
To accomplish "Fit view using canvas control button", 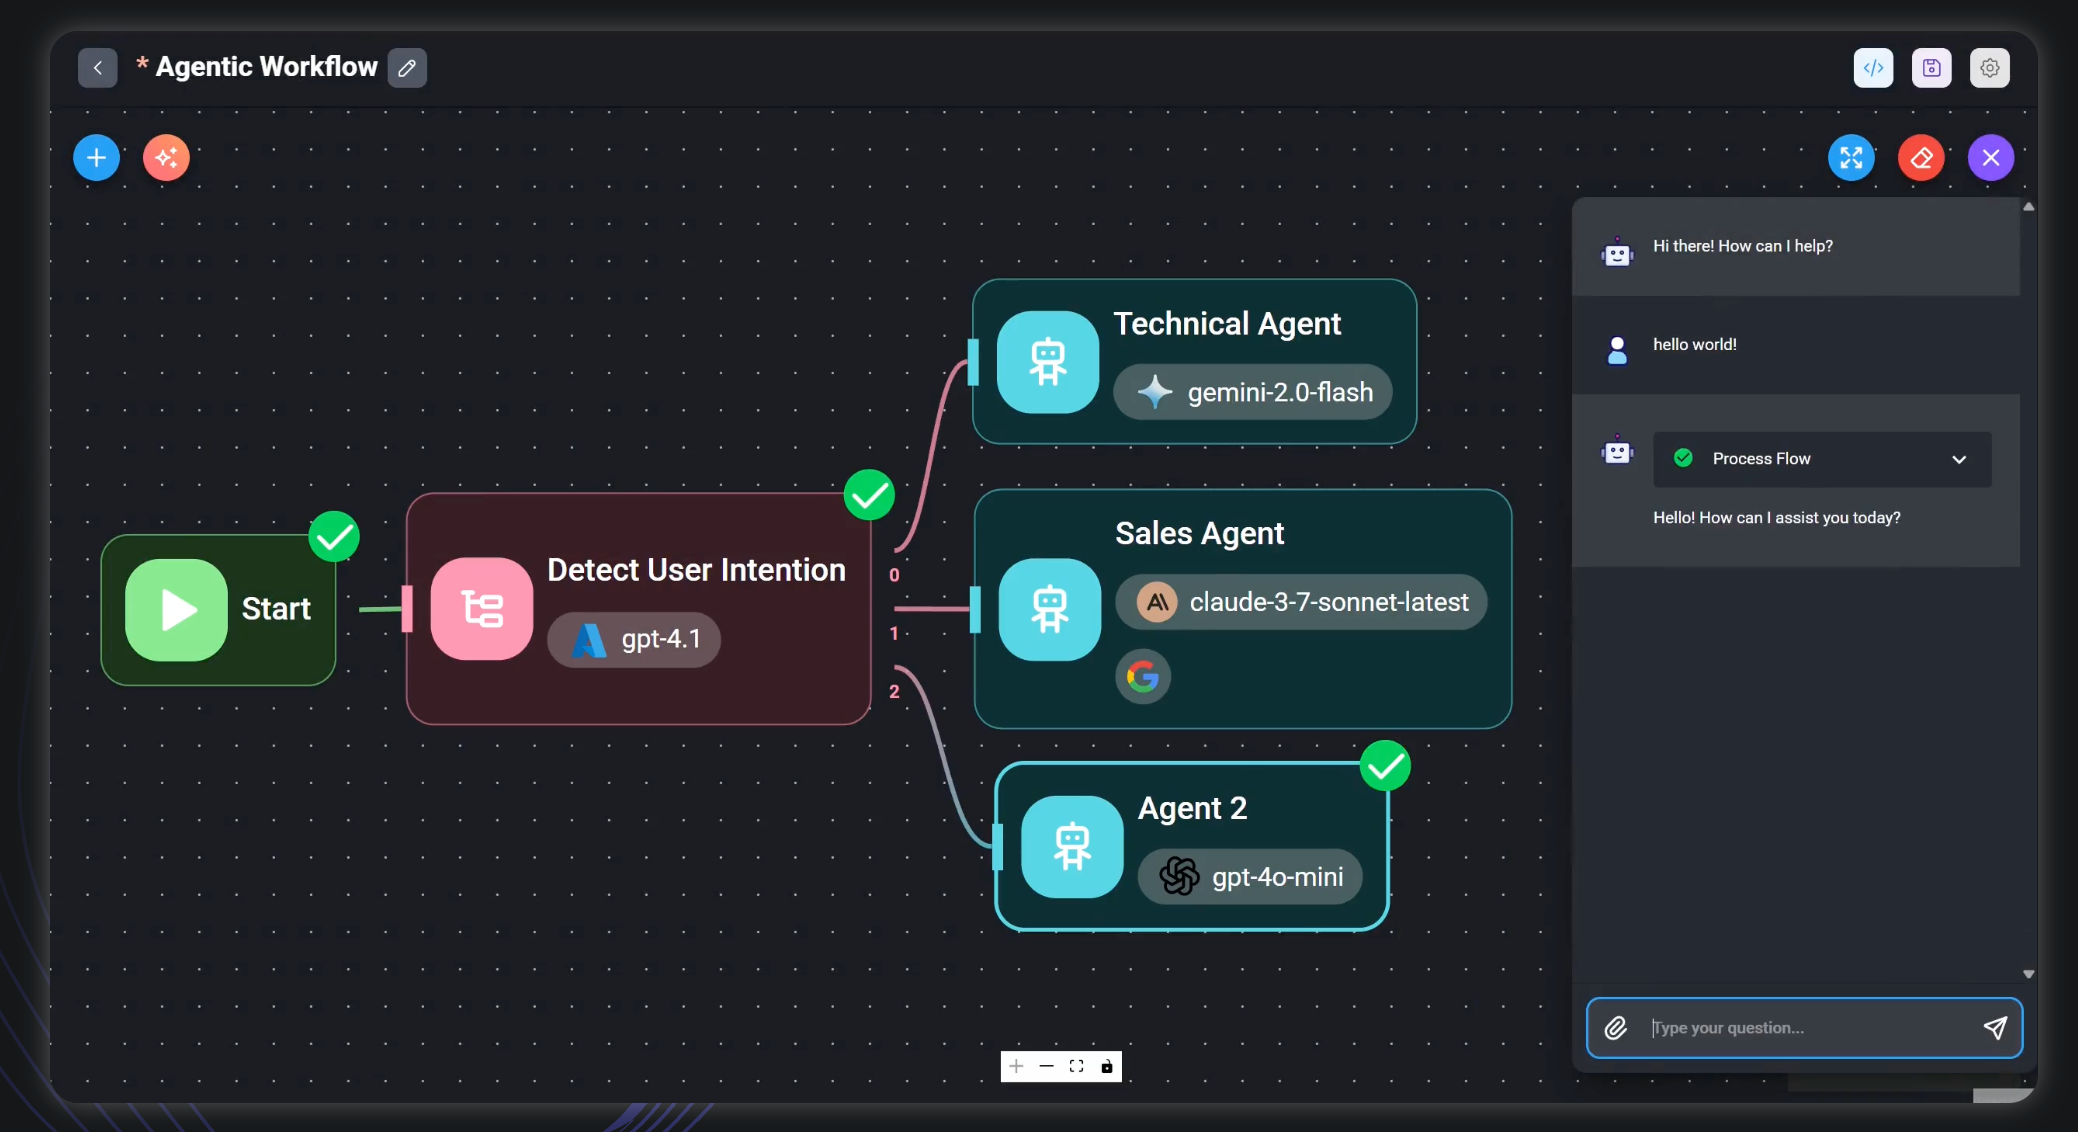I will [x=1076, y=1066].
